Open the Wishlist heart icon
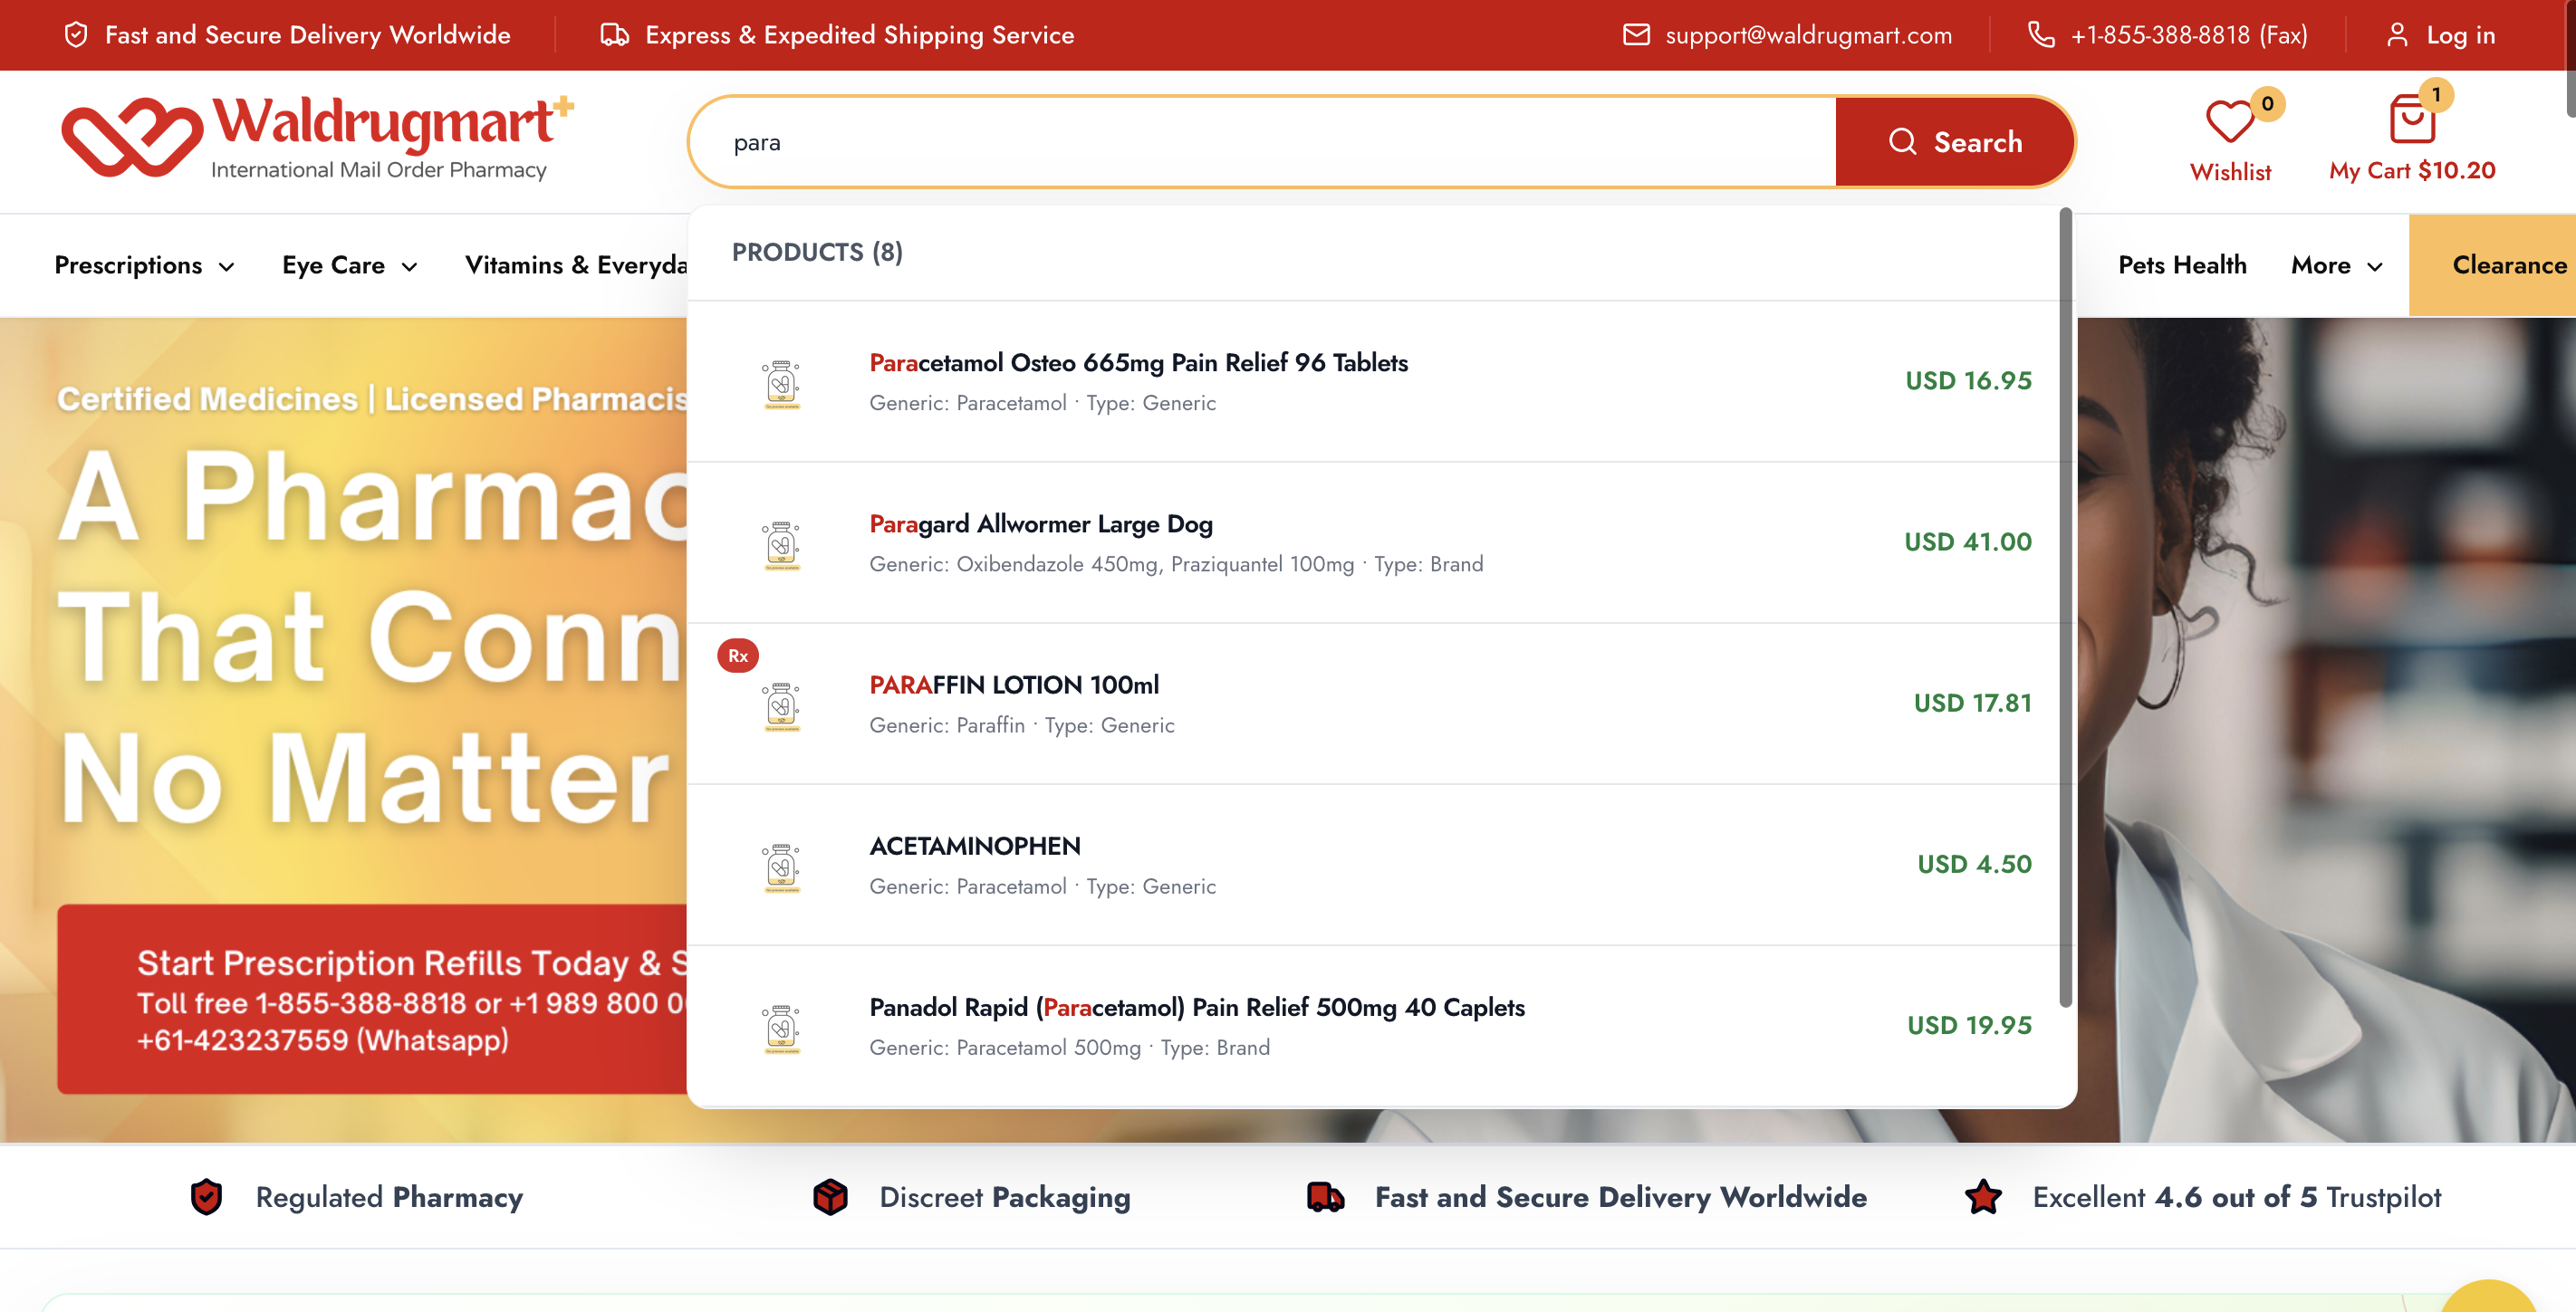The height and width of the screenshot is (1312, 2576). (2229, 122)
